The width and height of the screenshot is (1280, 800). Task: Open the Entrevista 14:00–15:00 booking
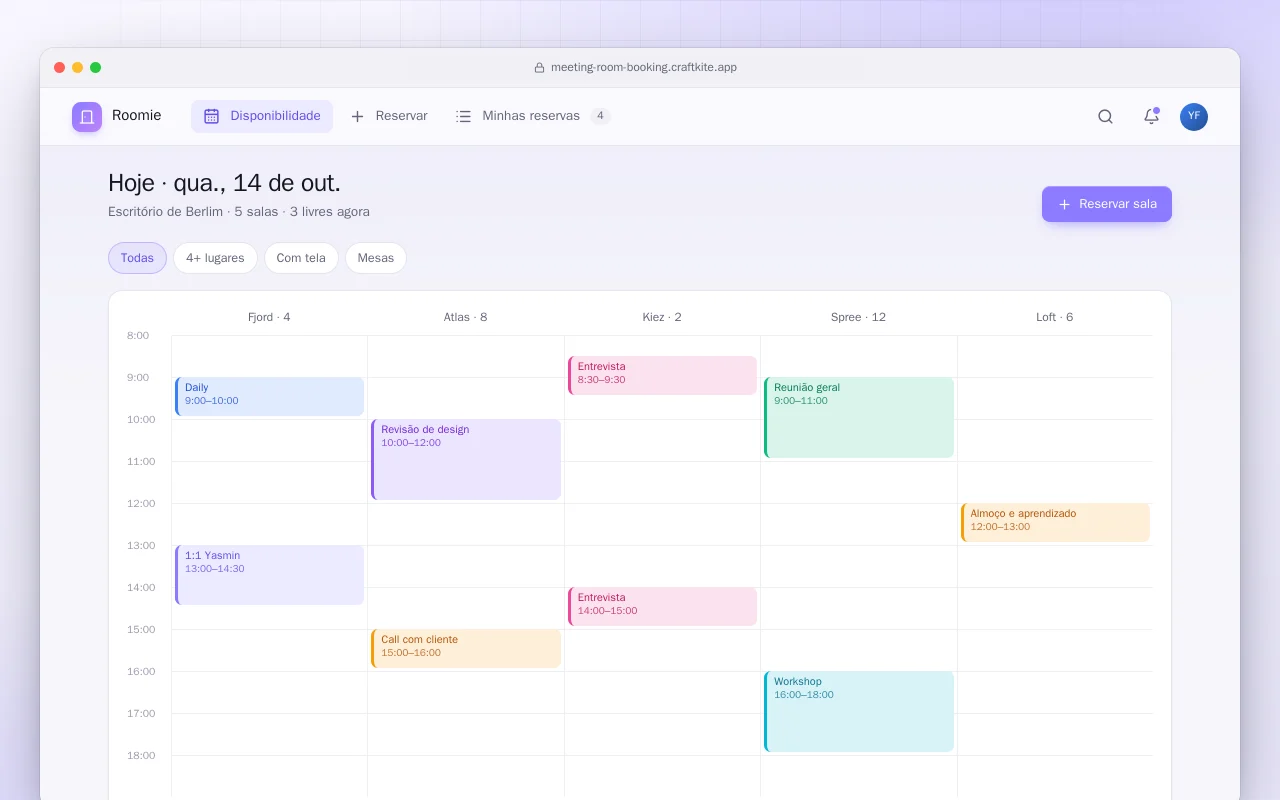[x=662, y=606]
